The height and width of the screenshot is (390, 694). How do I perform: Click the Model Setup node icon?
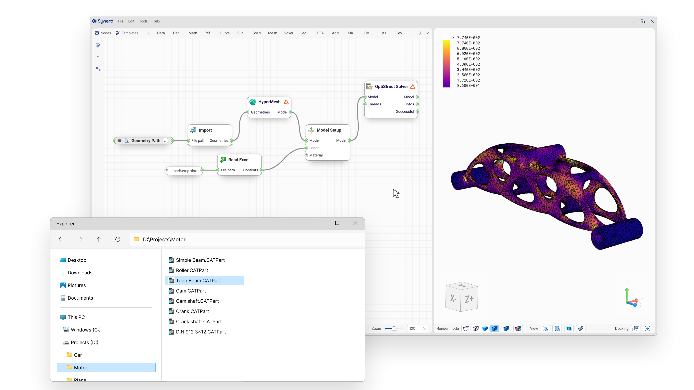tap(311, 130)
